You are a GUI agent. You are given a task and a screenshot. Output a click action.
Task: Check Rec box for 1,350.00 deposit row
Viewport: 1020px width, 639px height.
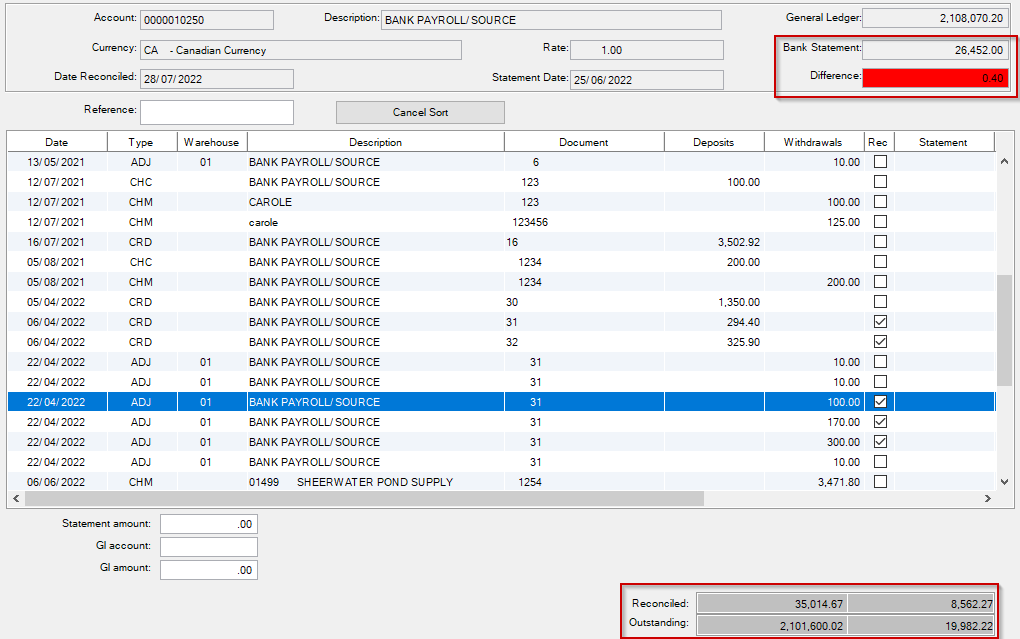[x=880, y=302]
